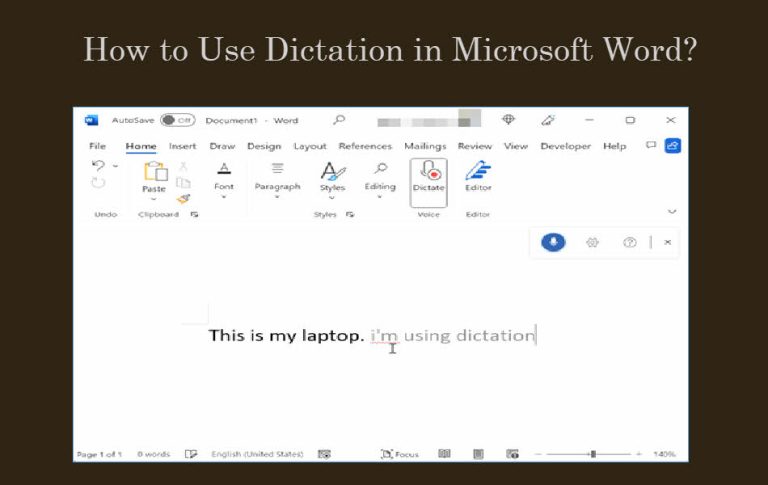
Task: Click the zoom slider handle
Action: 593,454
